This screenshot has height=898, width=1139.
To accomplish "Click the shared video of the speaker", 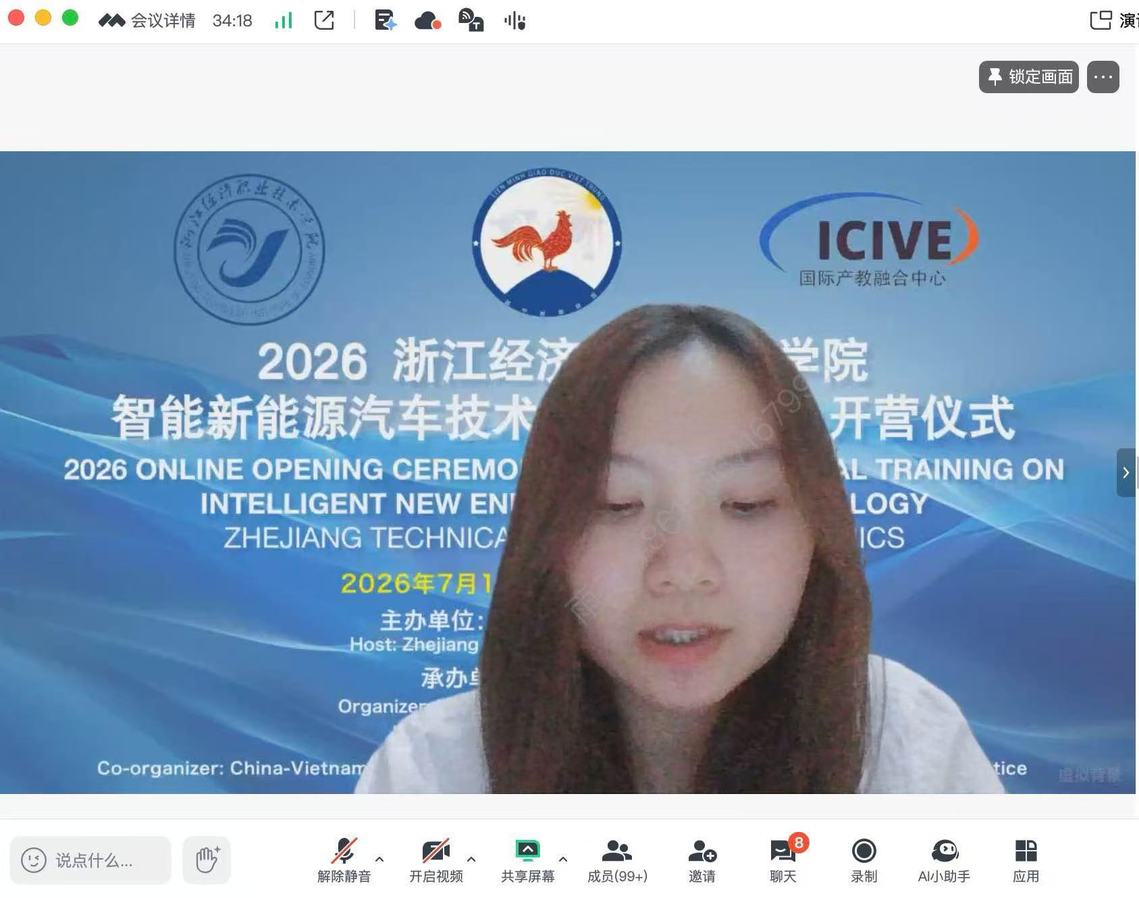I will tap(567, 472).
